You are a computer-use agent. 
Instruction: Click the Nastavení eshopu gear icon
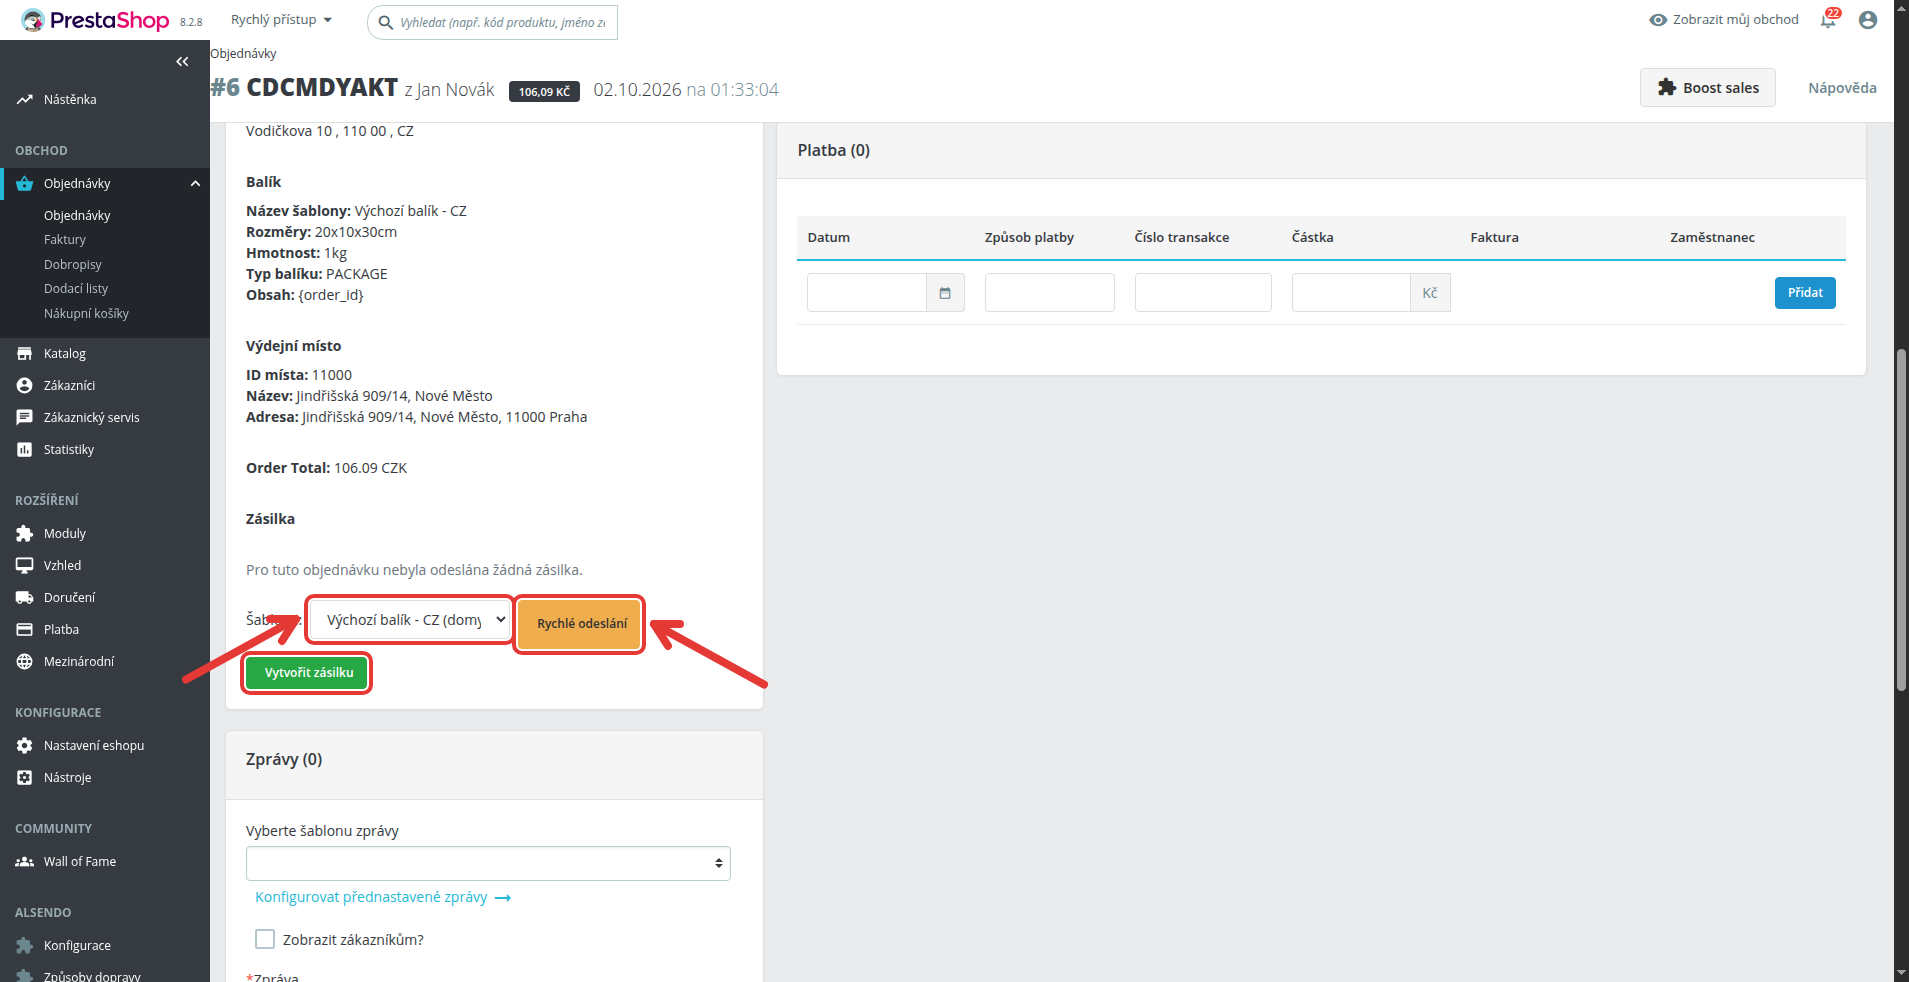(24, 746)
